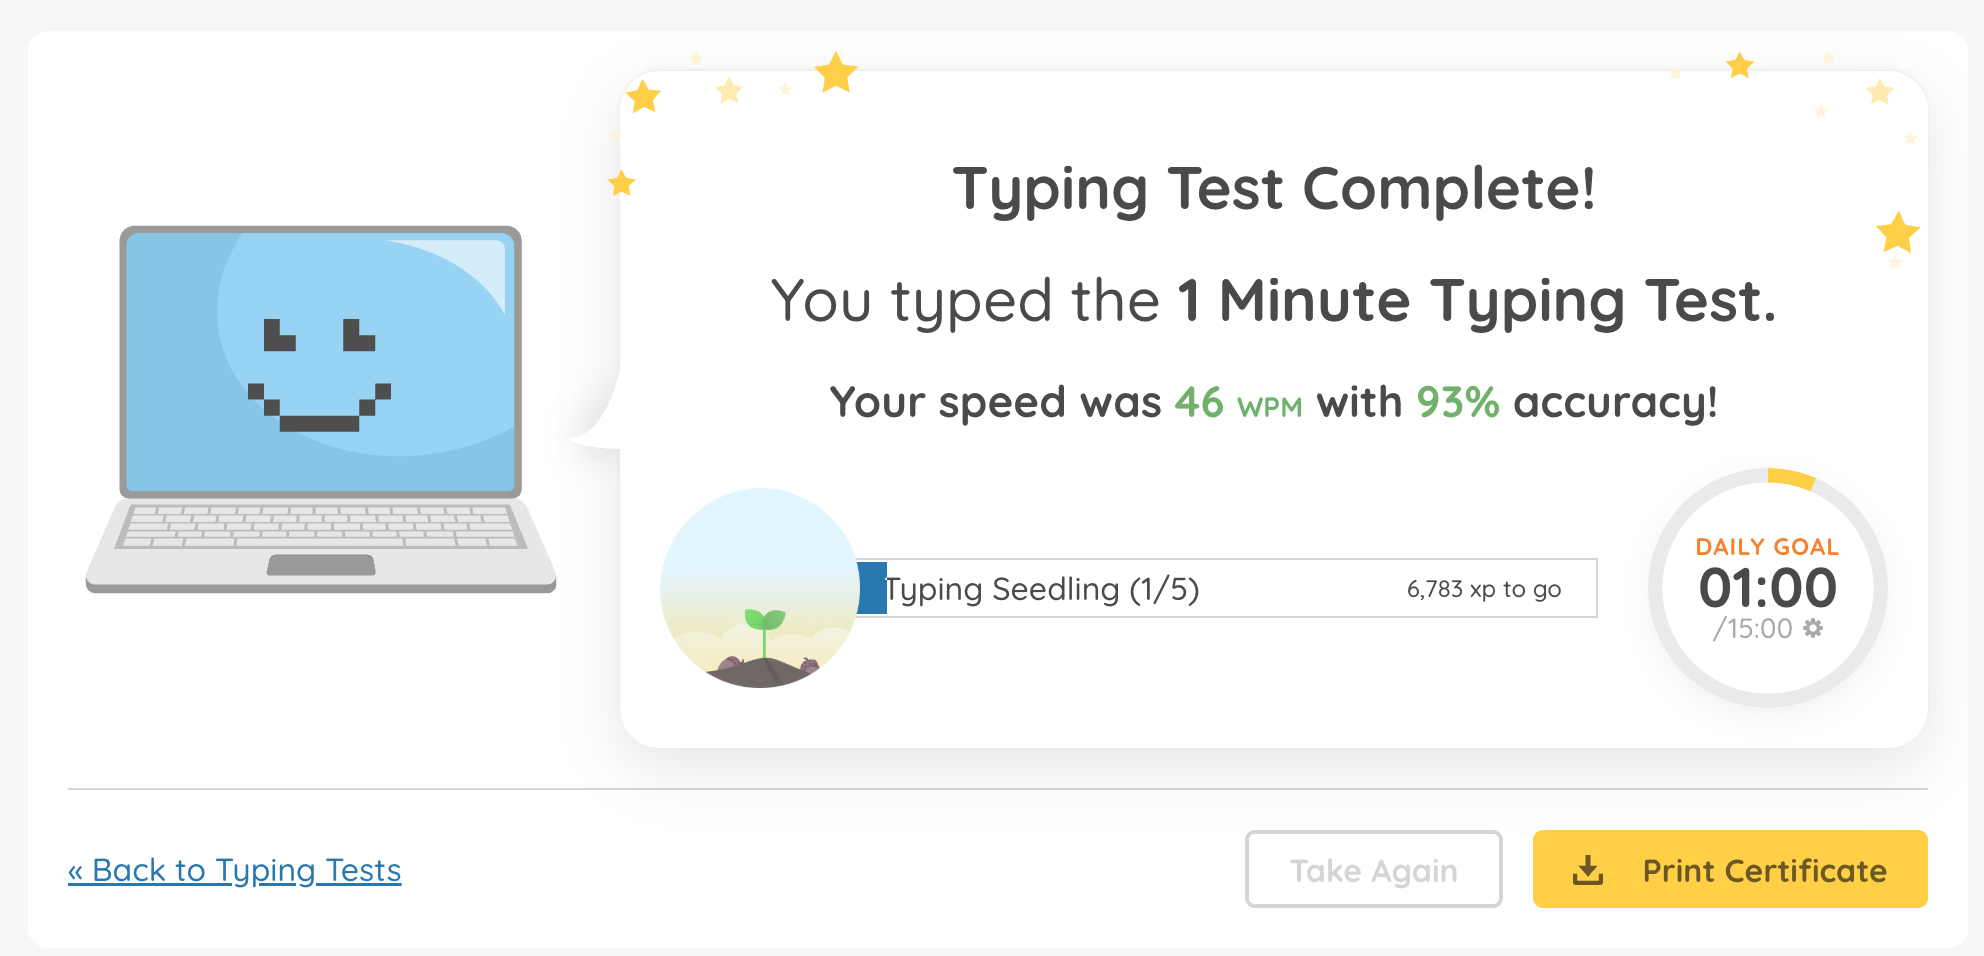Click the laptop mascot's keyboard
The height and width of the screenshot is (956, 1984).
click(320, 526)
